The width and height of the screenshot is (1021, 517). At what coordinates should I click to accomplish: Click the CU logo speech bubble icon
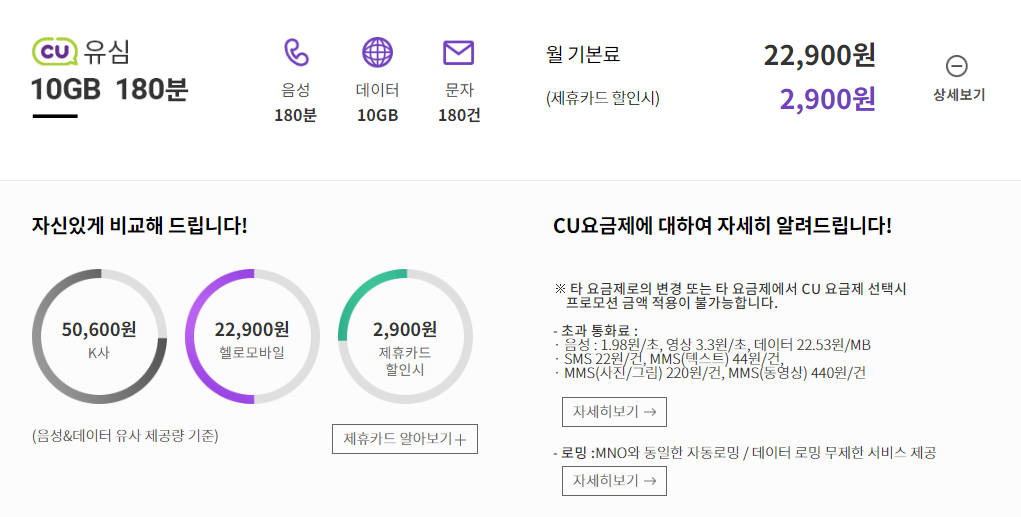click(55, 52)
